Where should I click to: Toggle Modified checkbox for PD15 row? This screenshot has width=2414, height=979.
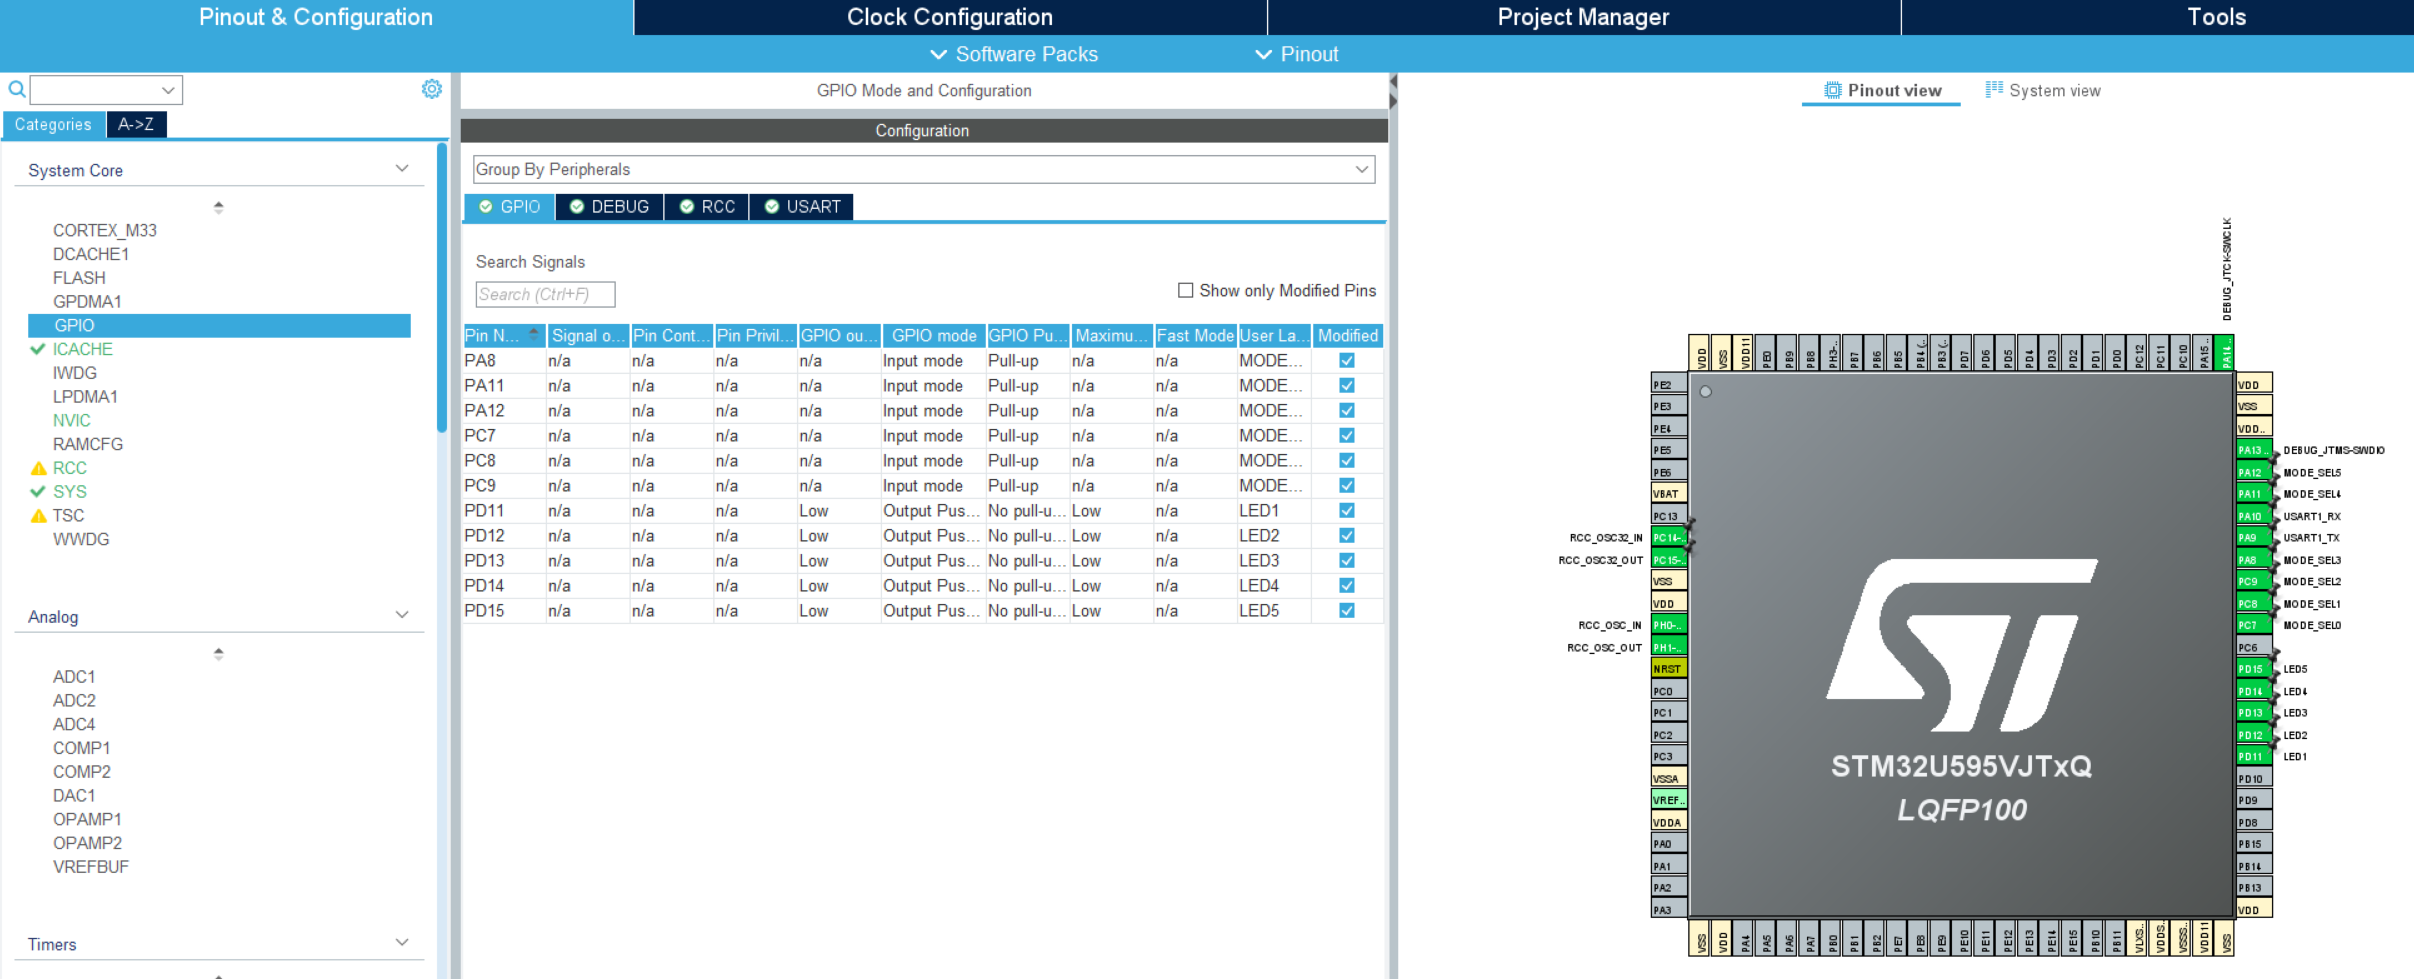click(x=1347, y=611)
